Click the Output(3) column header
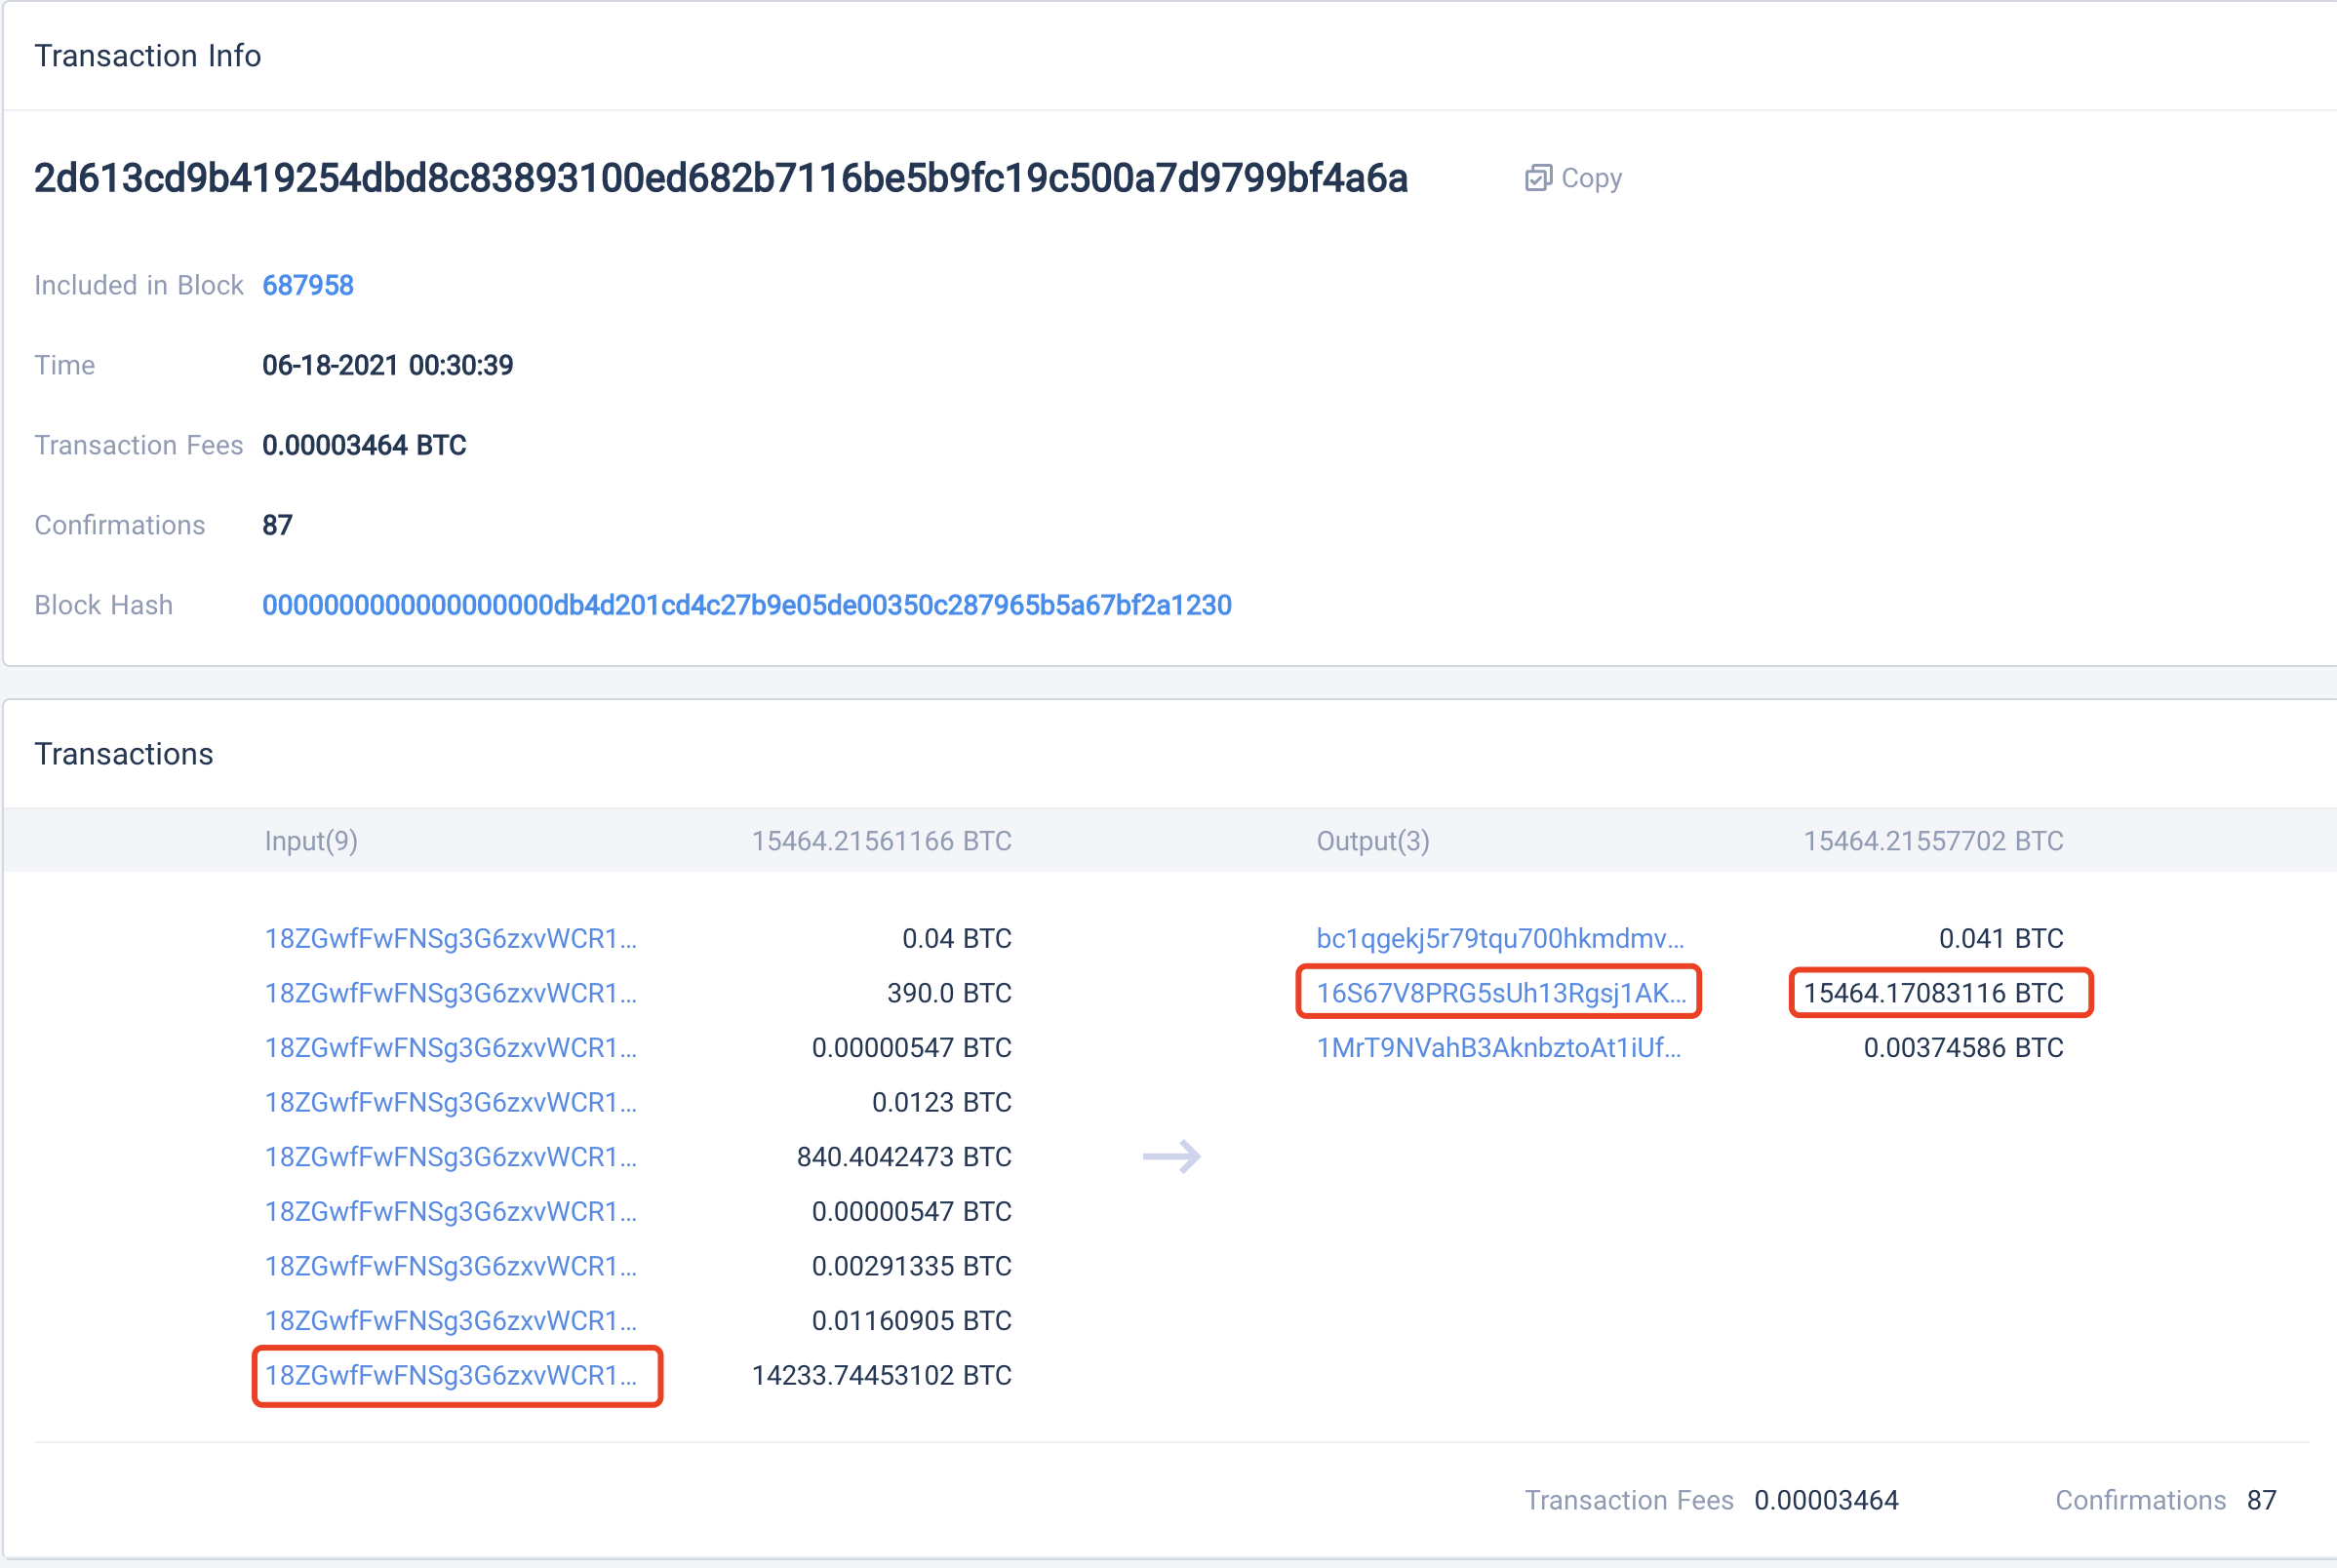 1372,841
